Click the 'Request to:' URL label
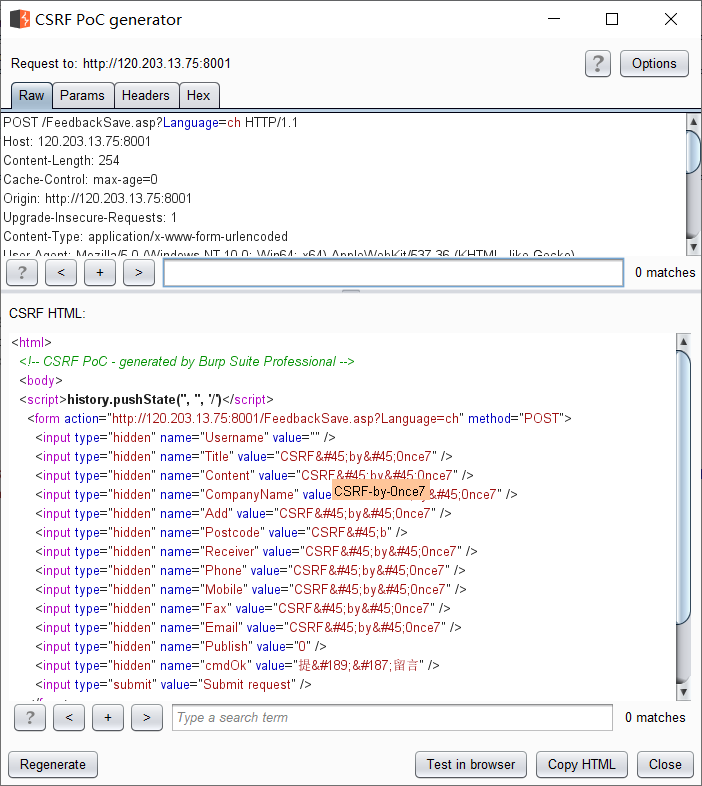The image size is (702, 786). click(121, 64)
